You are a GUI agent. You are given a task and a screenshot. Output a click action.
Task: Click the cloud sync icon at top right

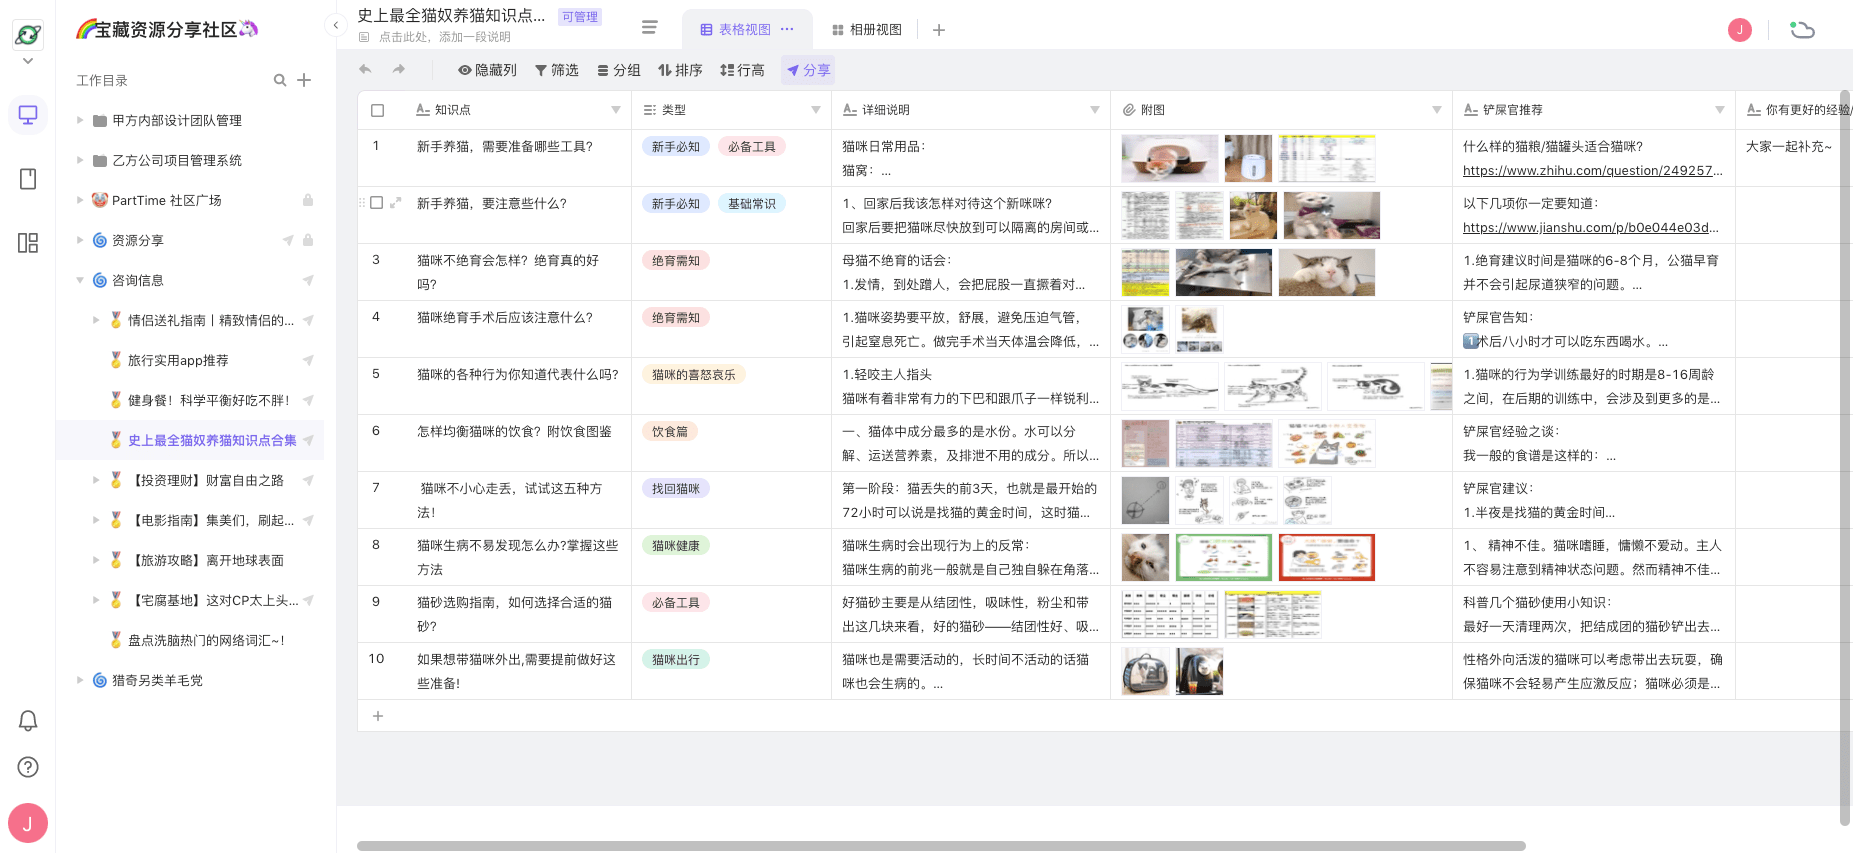[1802, 30]
